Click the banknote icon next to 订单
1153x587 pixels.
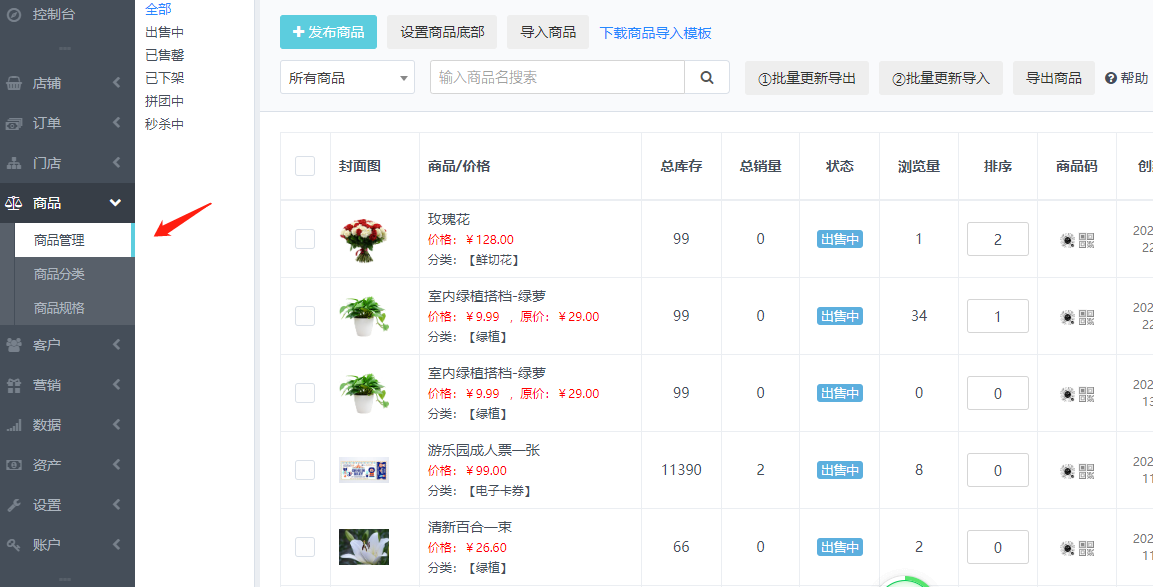[13, 124]
